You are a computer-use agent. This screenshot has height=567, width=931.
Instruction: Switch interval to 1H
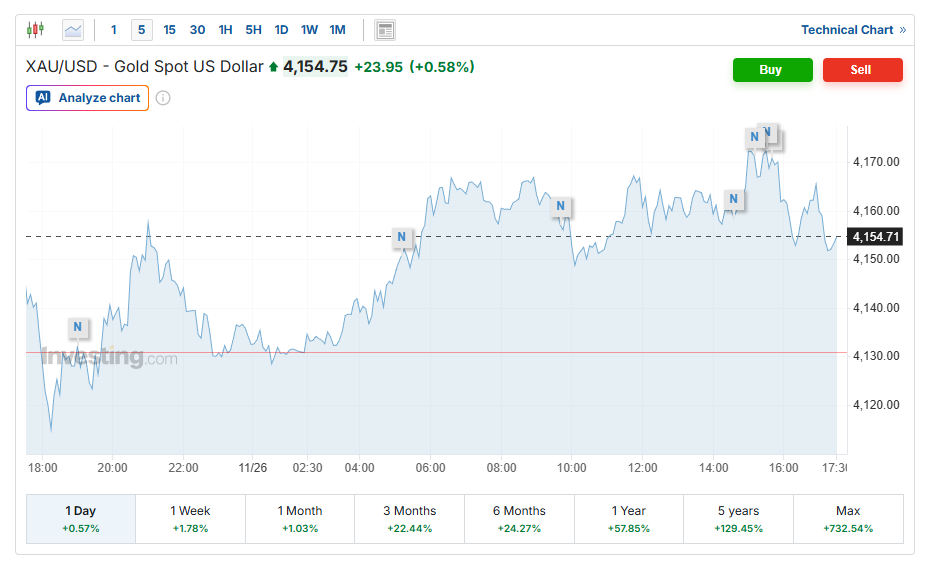(225, 30)
